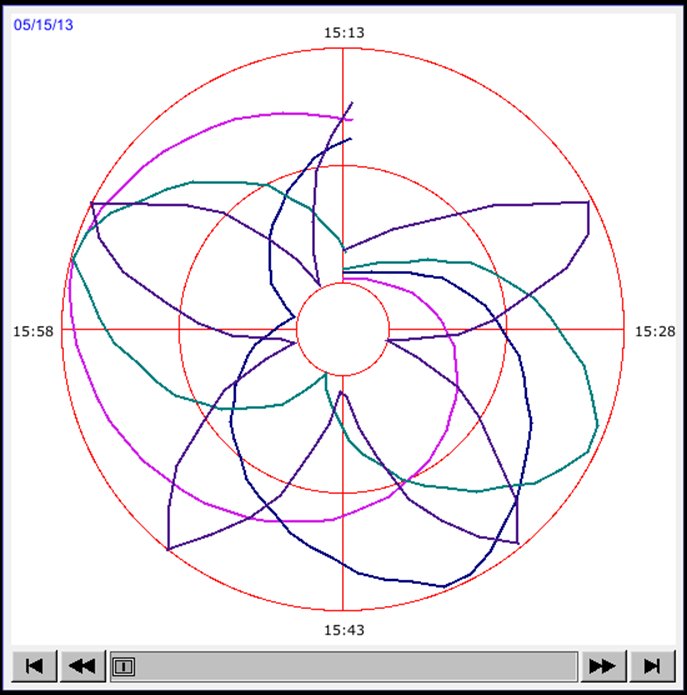Screen dimensions: 687x695
Task: Click the gray timeline slider track
Action: (x=344, y=666)
